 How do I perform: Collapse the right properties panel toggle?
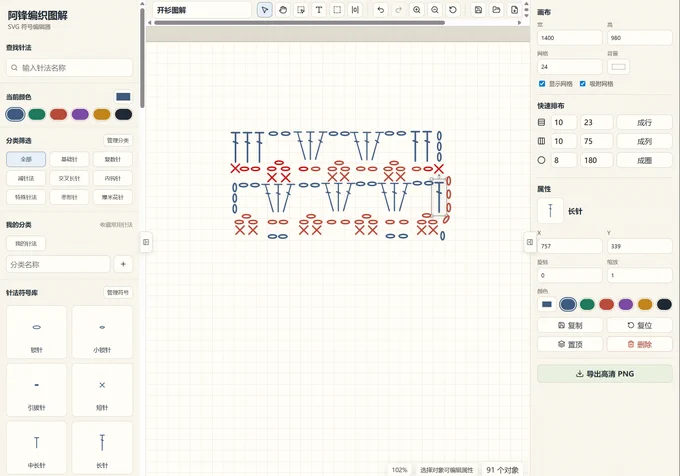pyautogui.click(x=530, y=242)
